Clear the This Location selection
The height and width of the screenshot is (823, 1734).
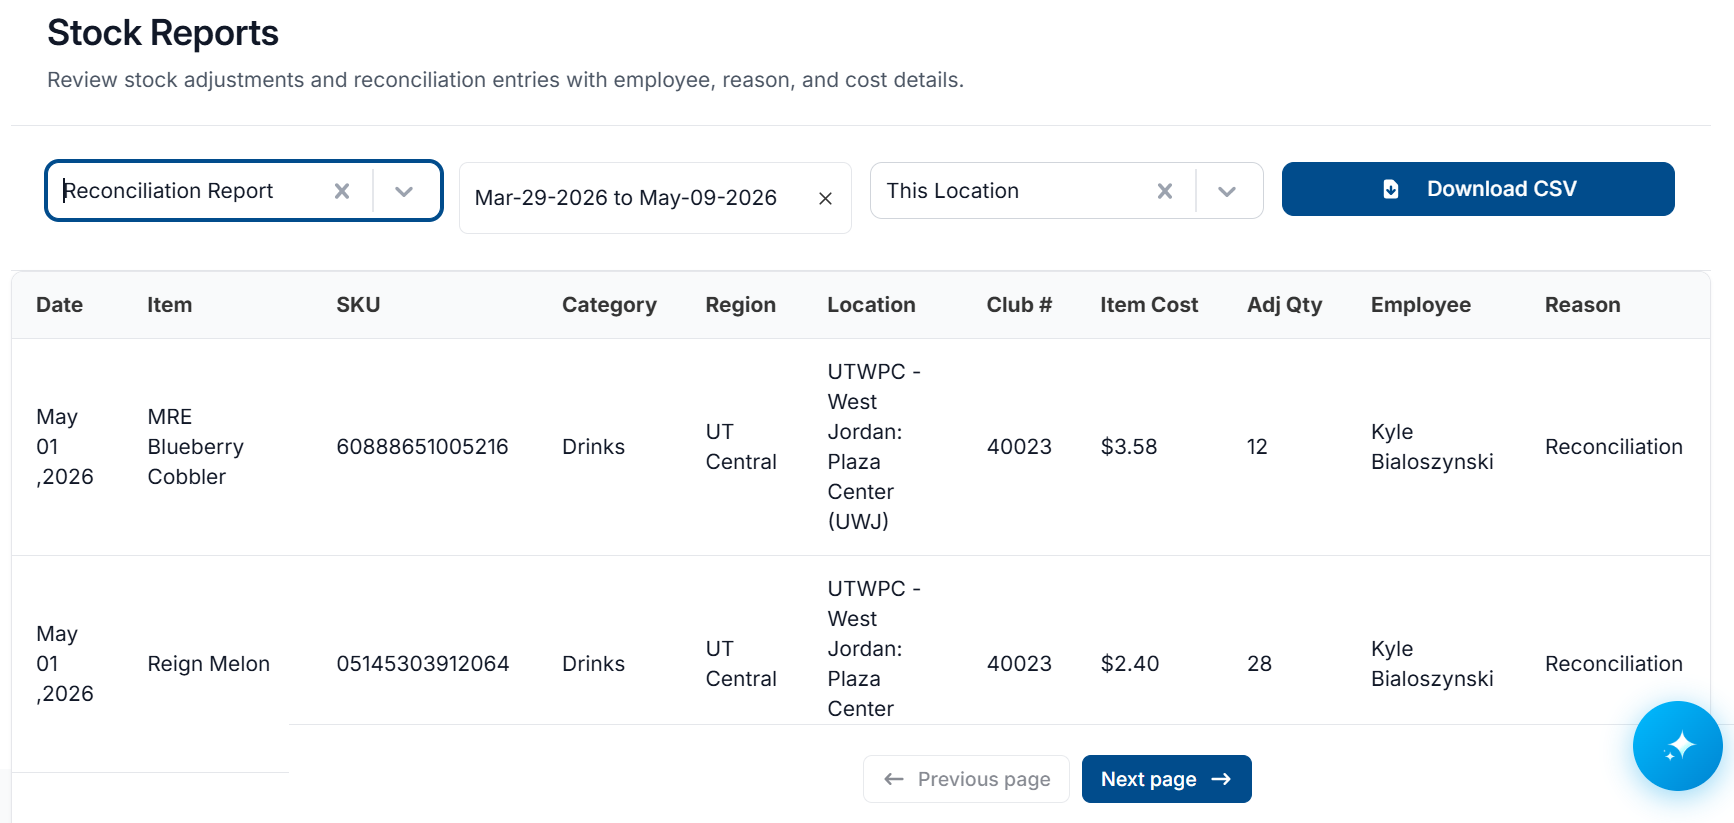pos(1165,191)
